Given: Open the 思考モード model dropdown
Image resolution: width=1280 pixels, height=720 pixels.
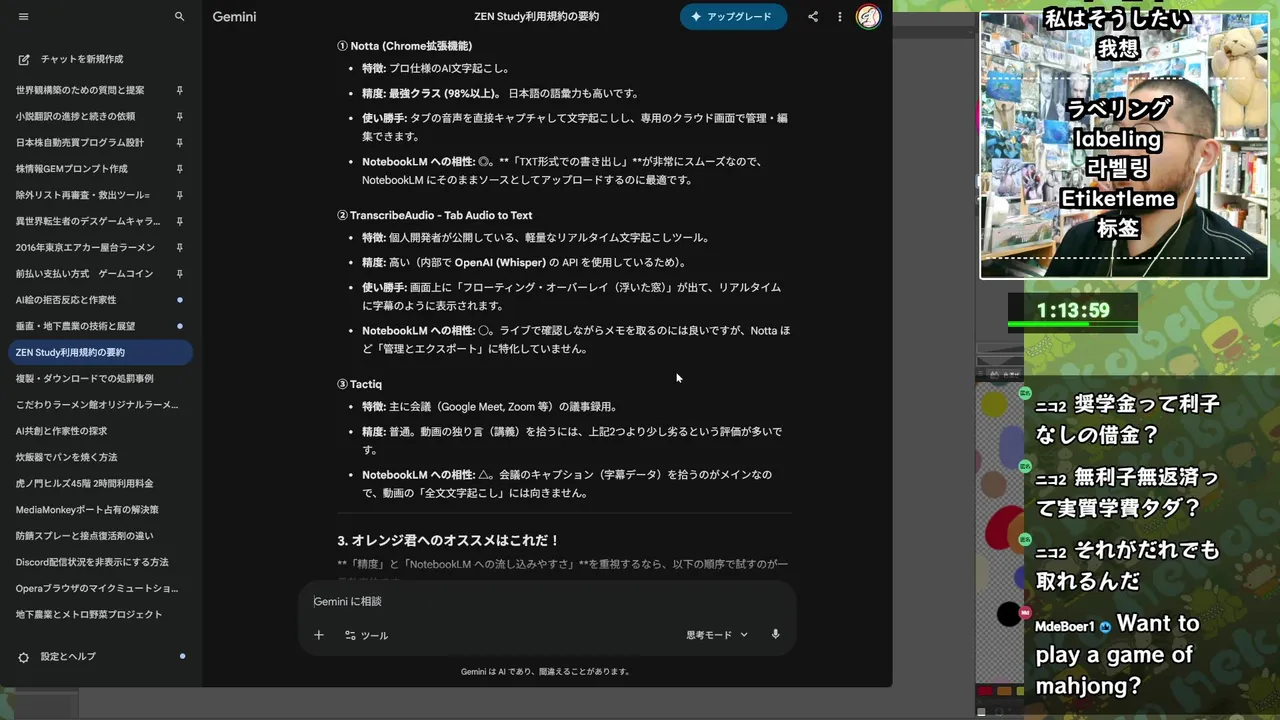Looking at the screenshot, I should 717,635.
